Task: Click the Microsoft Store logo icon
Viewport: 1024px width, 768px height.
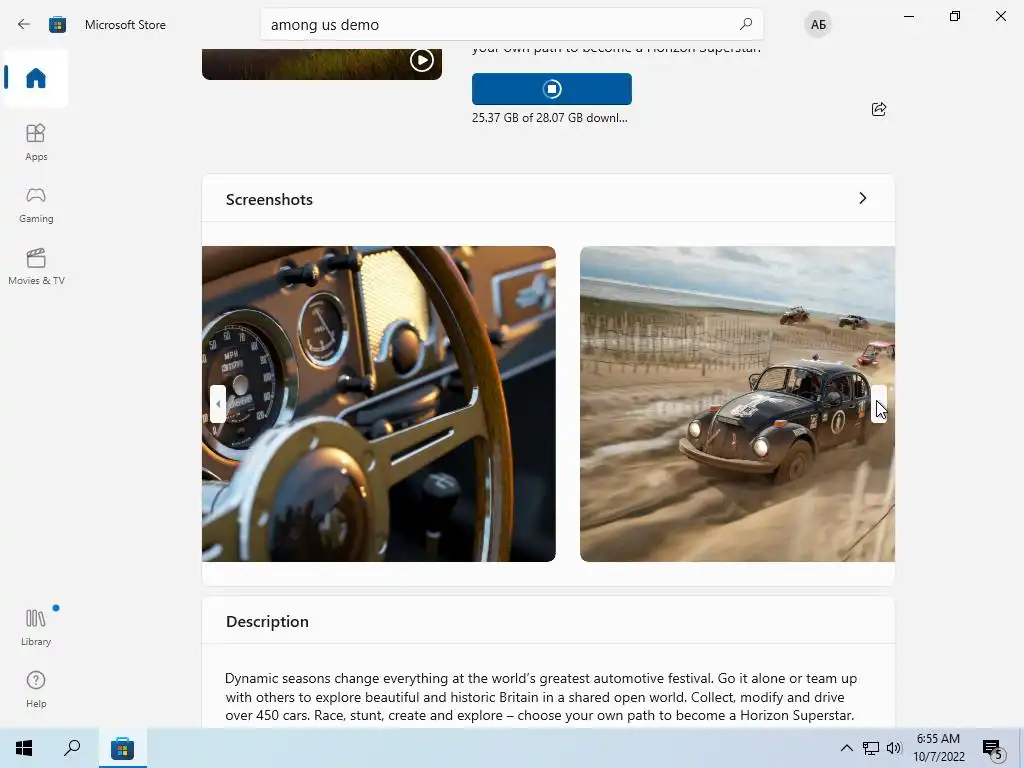Action: [x=57, y=24]
